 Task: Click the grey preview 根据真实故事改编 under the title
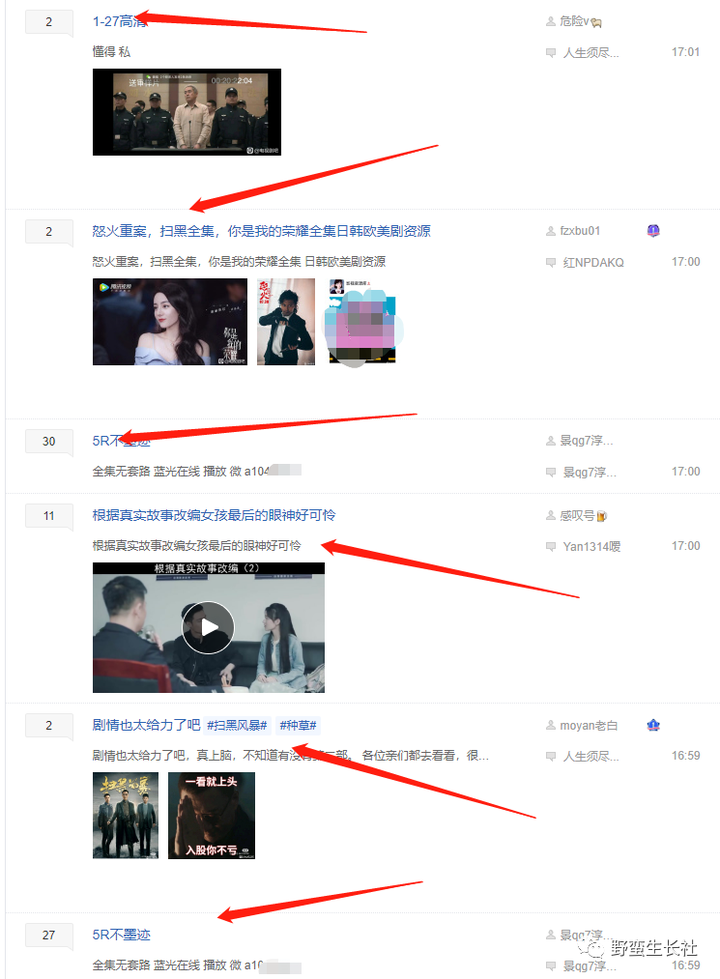(x=197, y=546)
